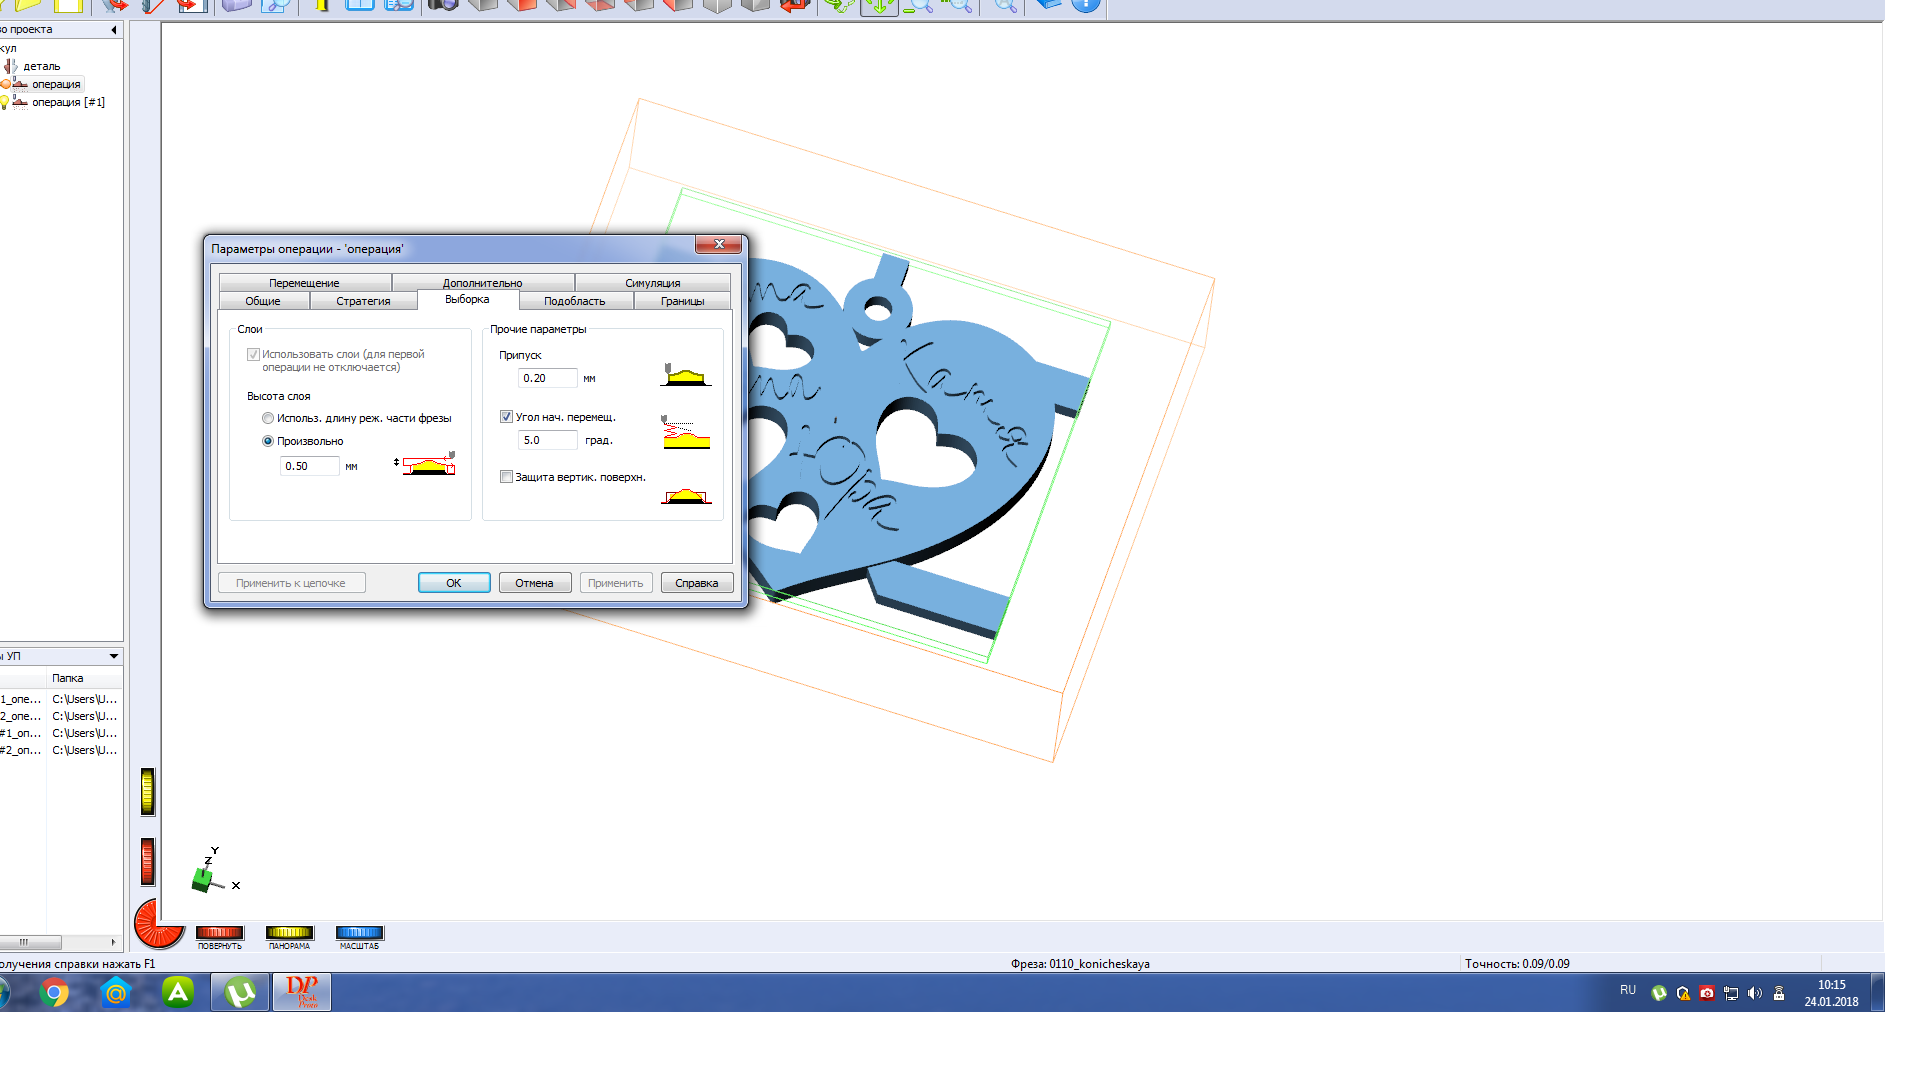The width and height of the screenshot is (1920, 1080).
Task: Click the zoom out magnifier icon
Action: pos(918,5)
